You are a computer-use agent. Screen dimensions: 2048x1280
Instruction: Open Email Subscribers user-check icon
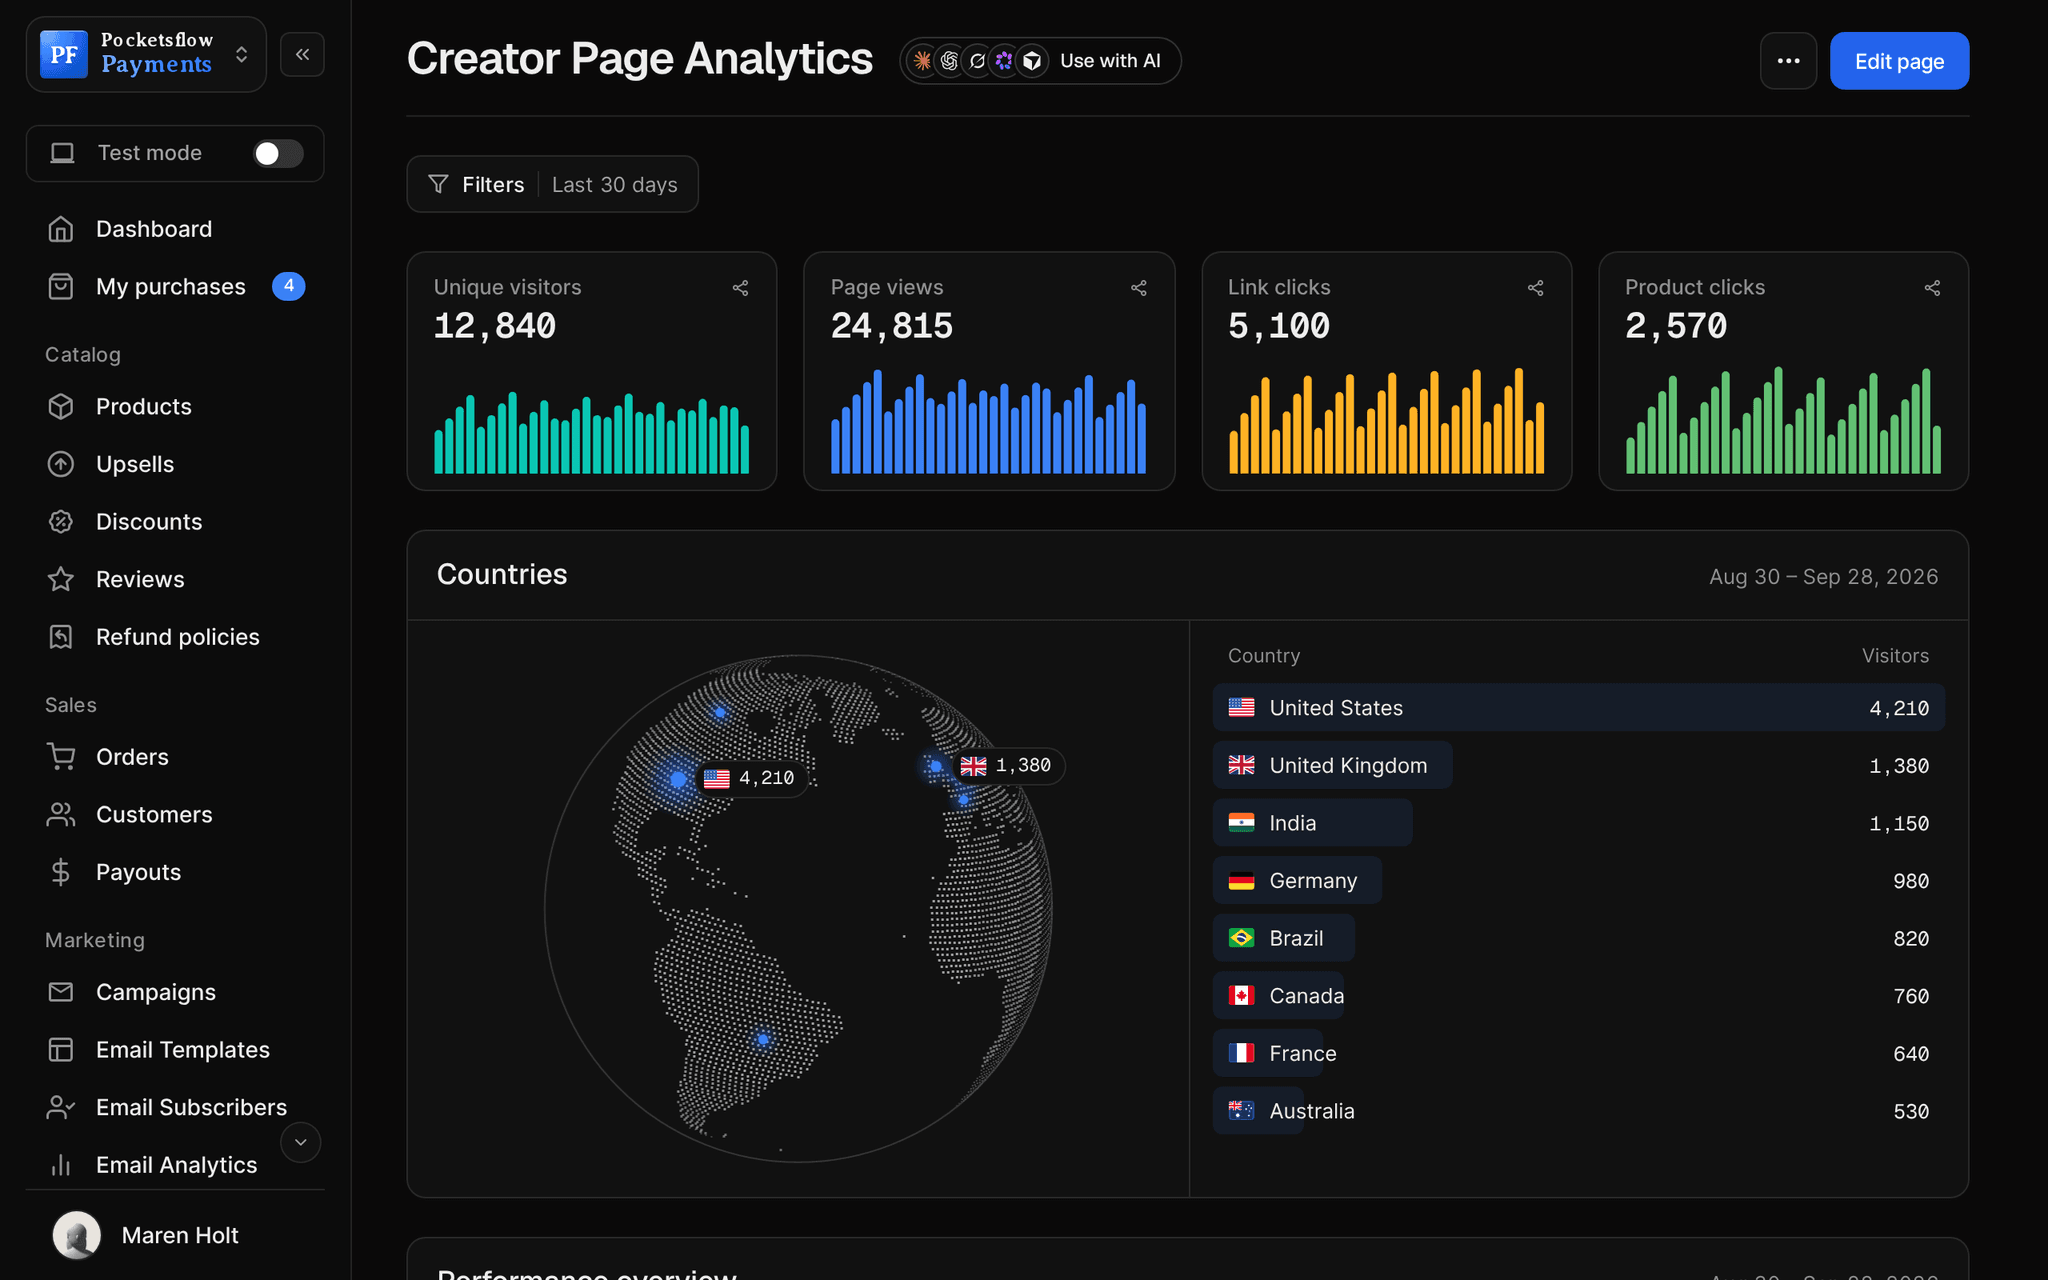(61, 1107)
